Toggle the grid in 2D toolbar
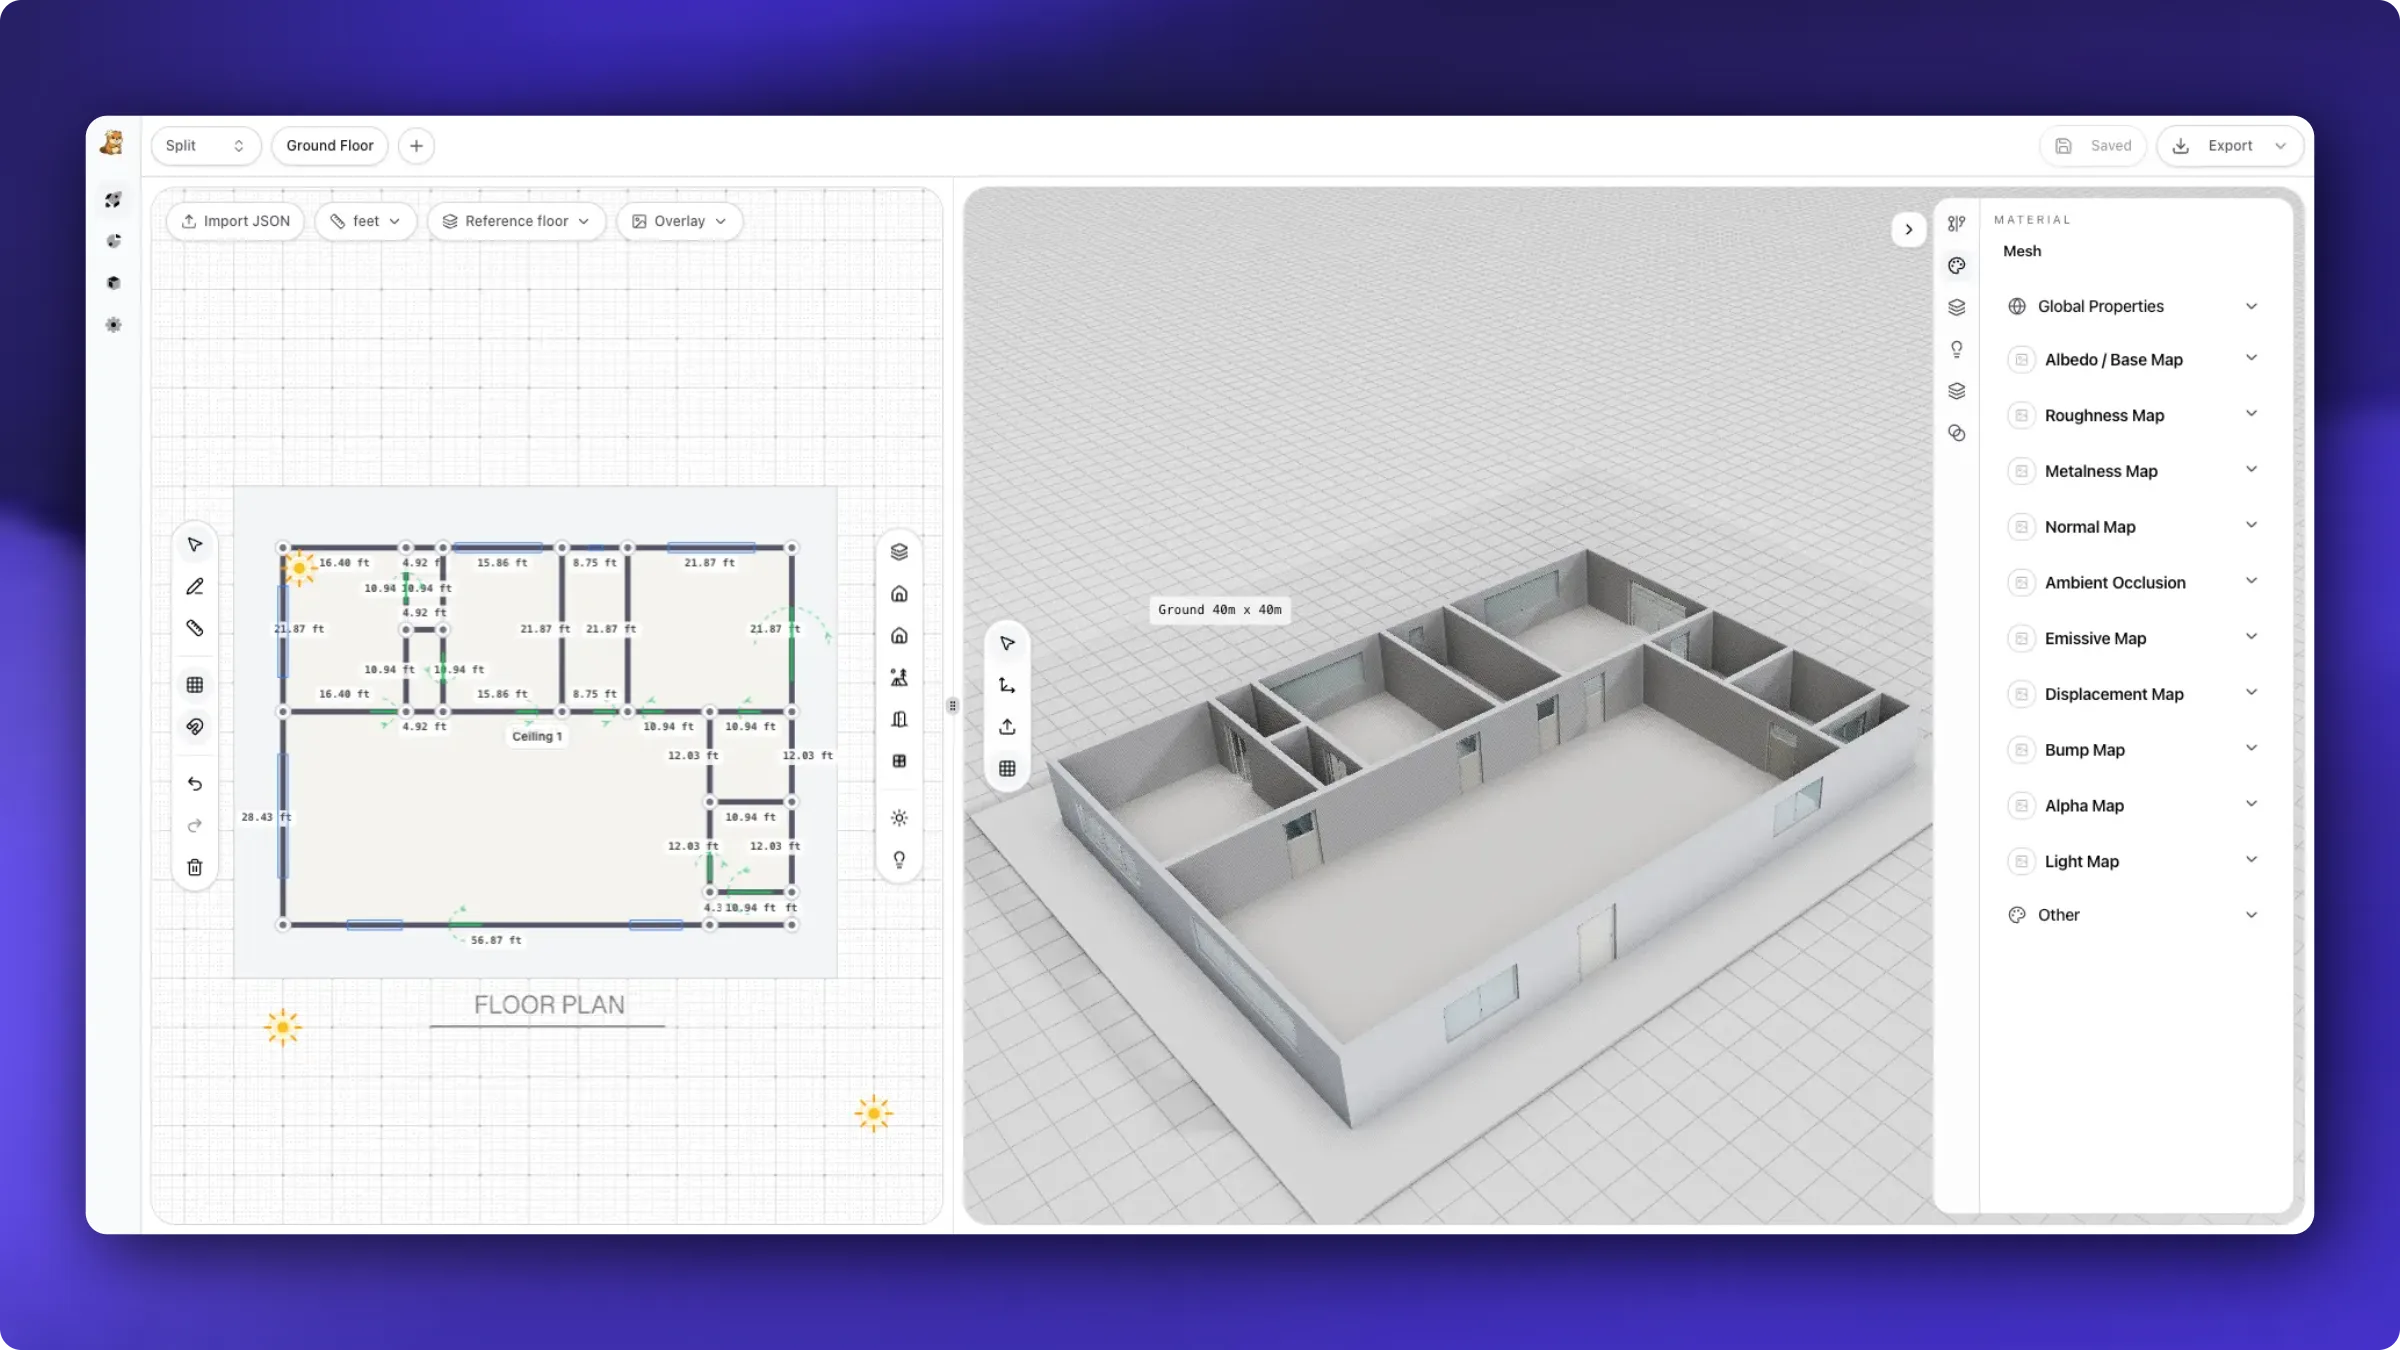 [195, 685]
